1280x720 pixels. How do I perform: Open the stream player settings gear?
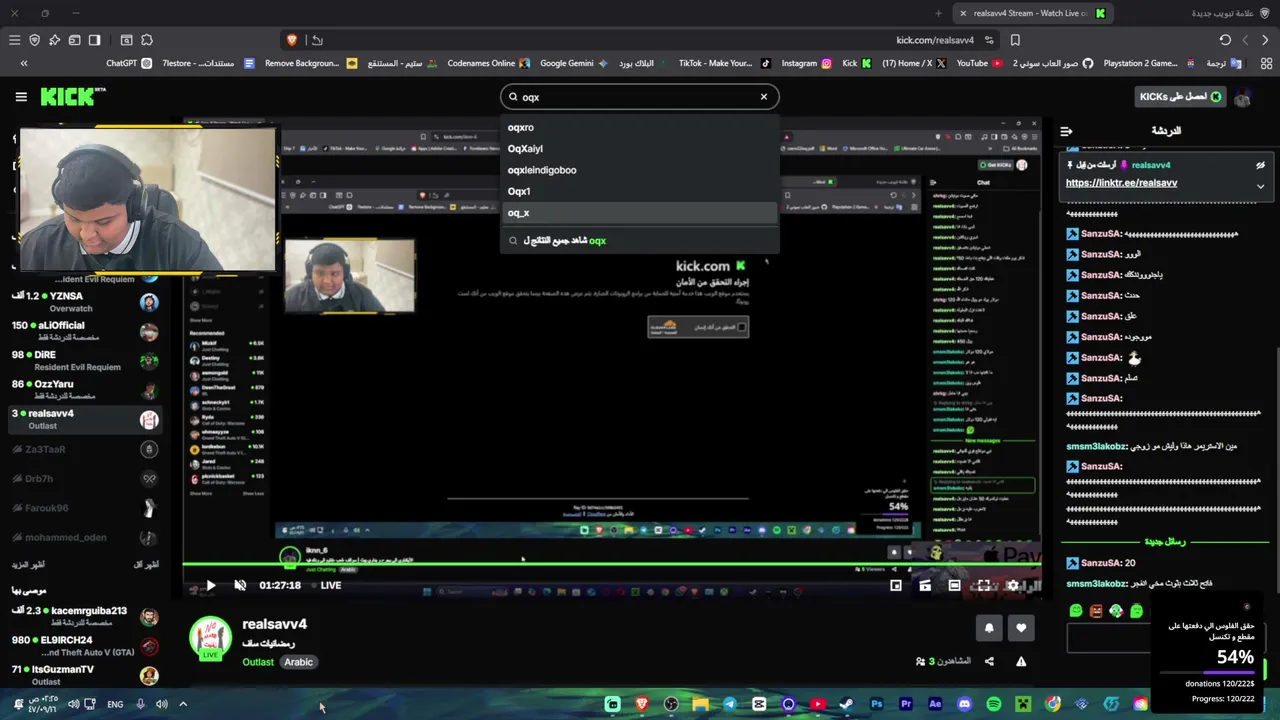[x=1012, y=586]
